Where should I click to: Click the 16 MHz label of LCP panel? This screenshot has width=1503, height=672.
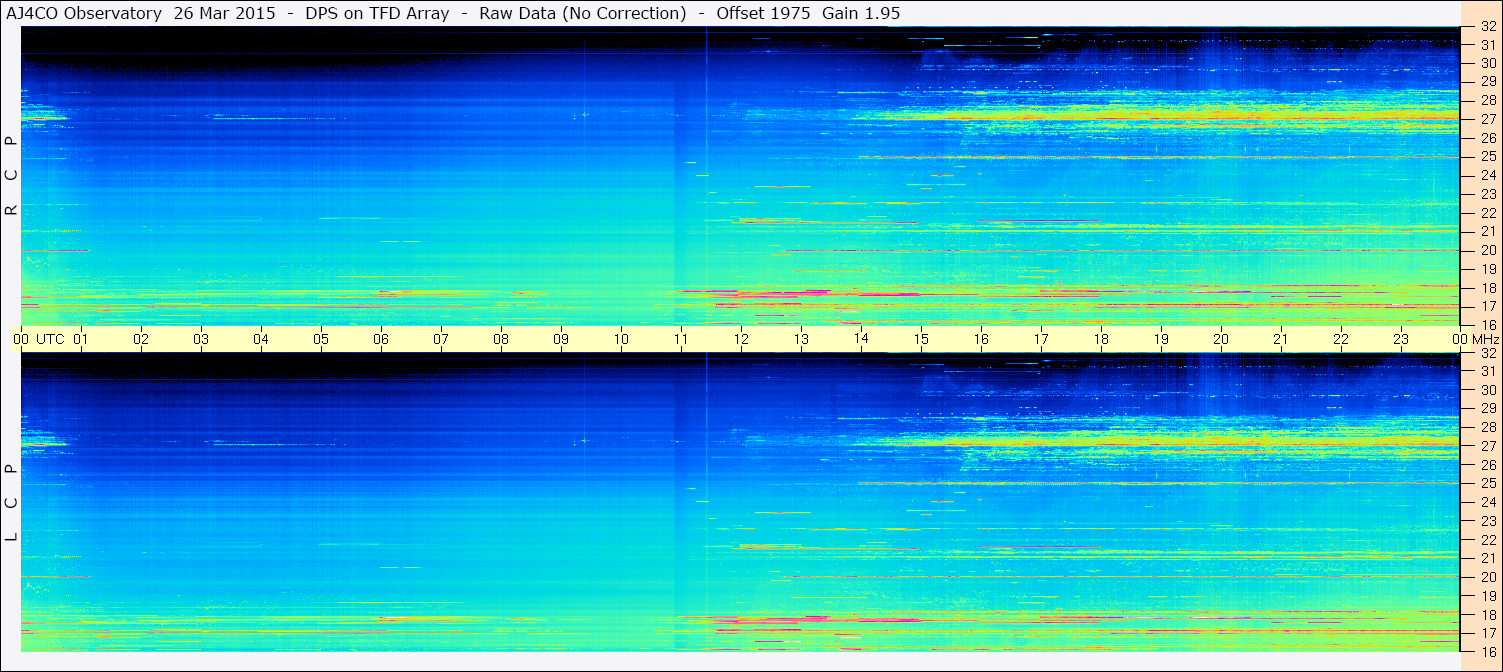(1488, 651)
